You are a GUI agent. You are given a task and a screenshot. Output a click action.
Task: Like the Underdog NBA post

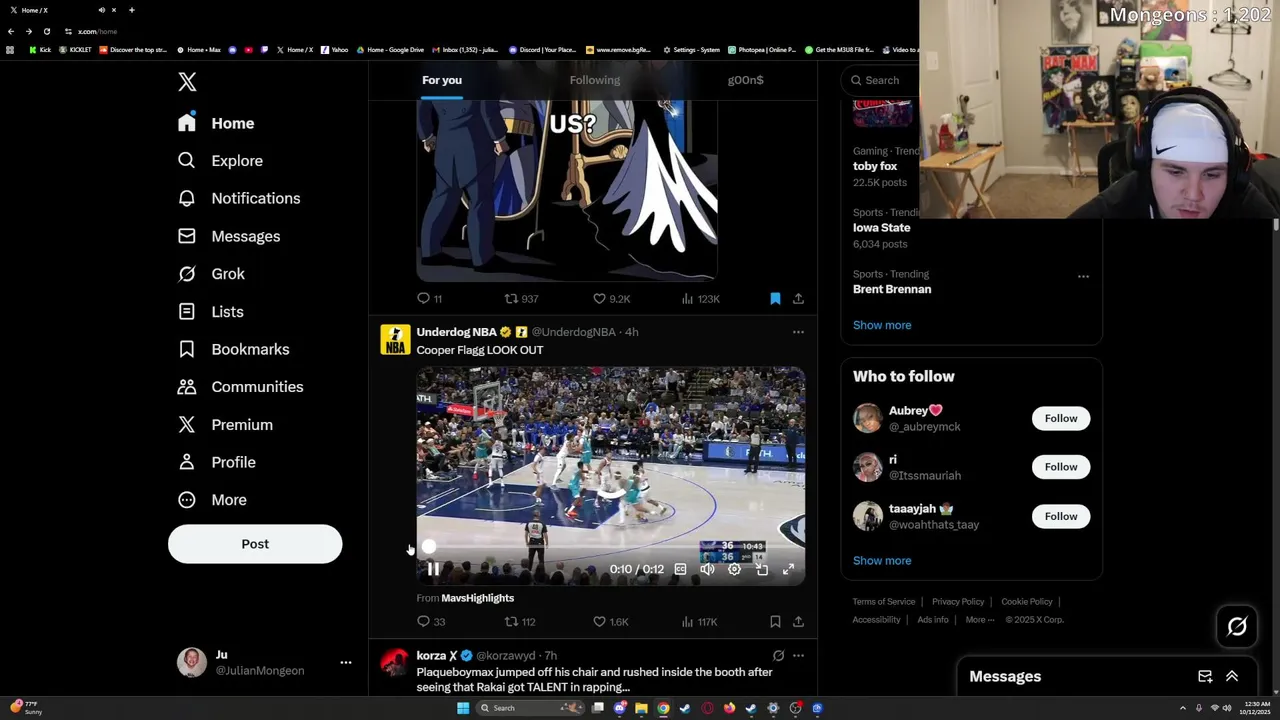pyautogui.click(x=610, y=622)
